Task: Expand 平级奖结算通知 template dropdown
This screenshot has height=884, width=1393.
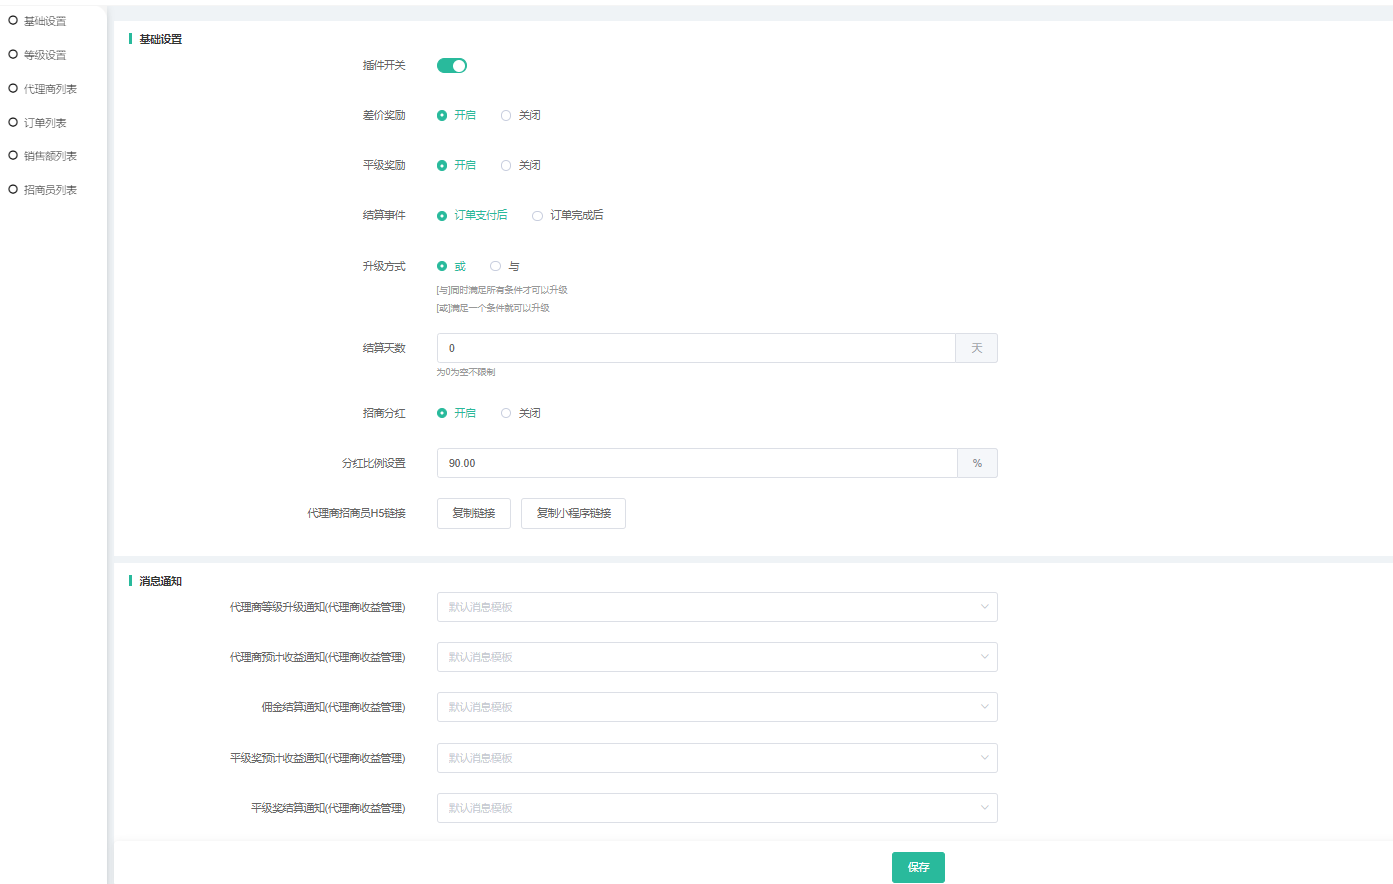Action: pyautogui.click(x=717, y=808)
